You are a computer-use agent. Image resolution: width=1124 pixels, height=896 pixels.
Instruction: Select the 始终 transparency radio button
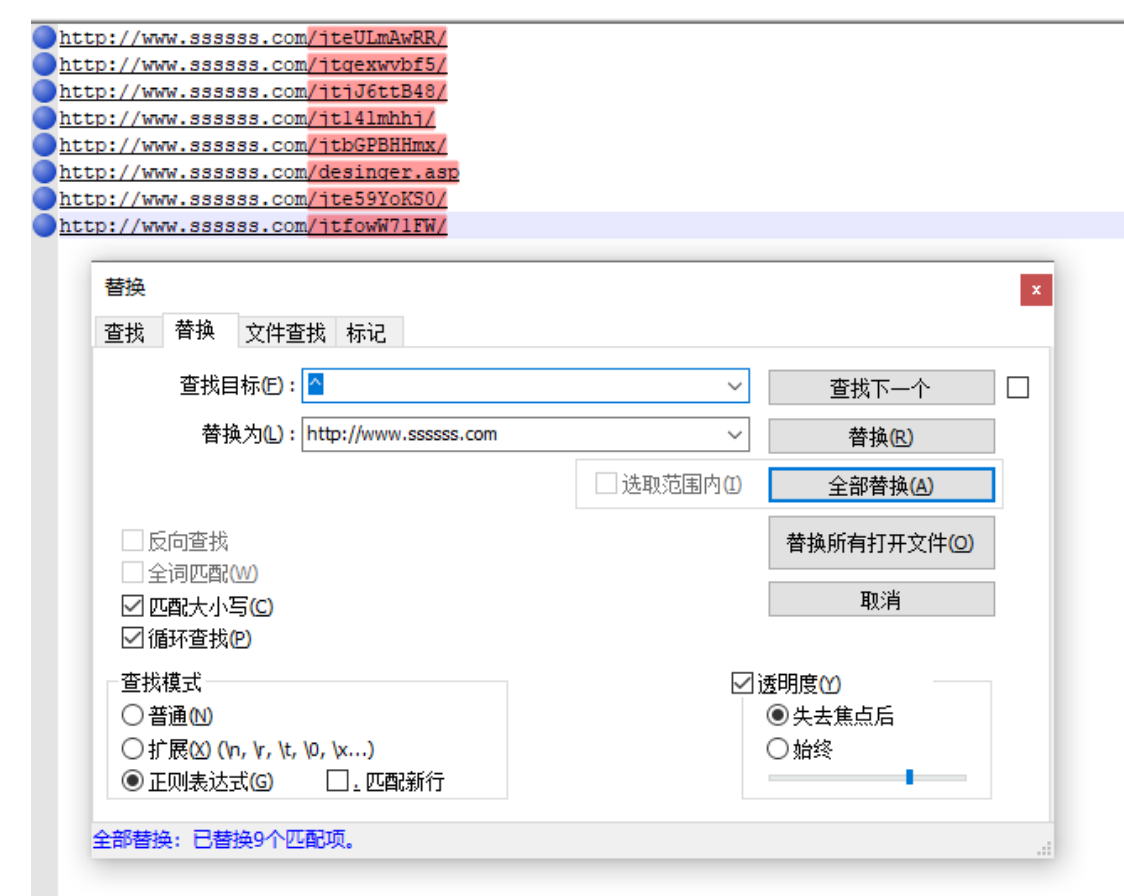pos(776,748)
